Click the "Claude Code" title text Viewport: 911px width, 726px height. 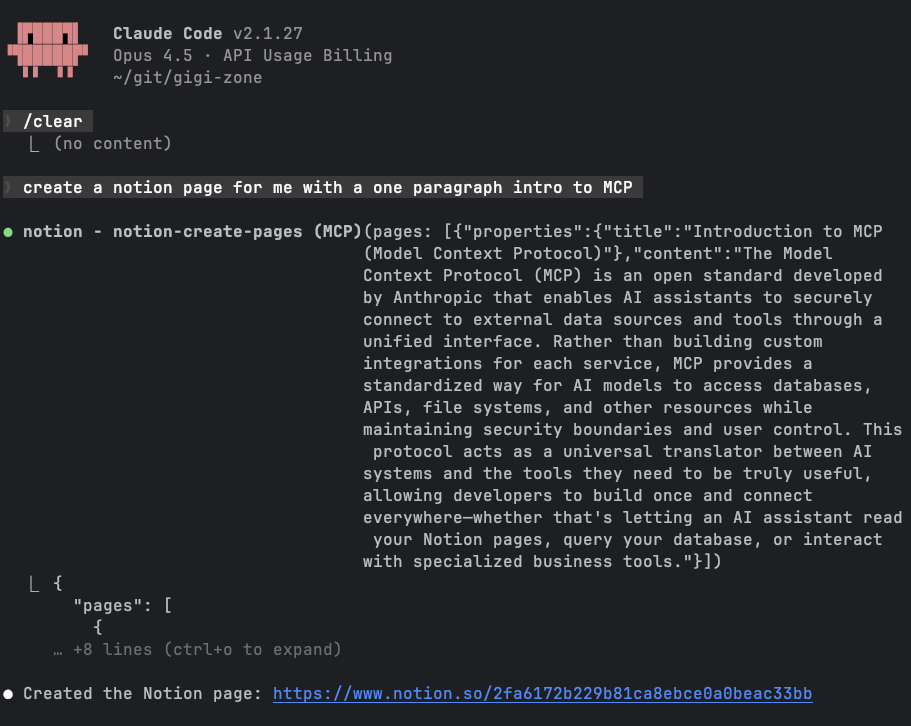tap(167, 34)
